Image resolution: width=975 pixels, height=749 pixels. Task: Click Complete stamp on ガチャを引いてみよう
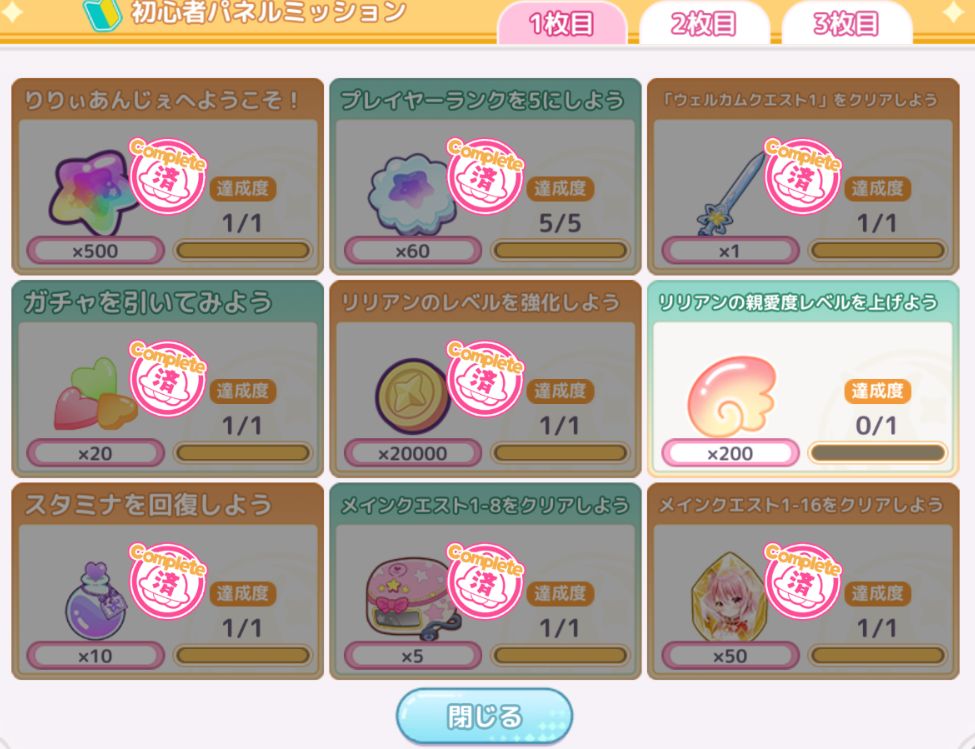167,377
